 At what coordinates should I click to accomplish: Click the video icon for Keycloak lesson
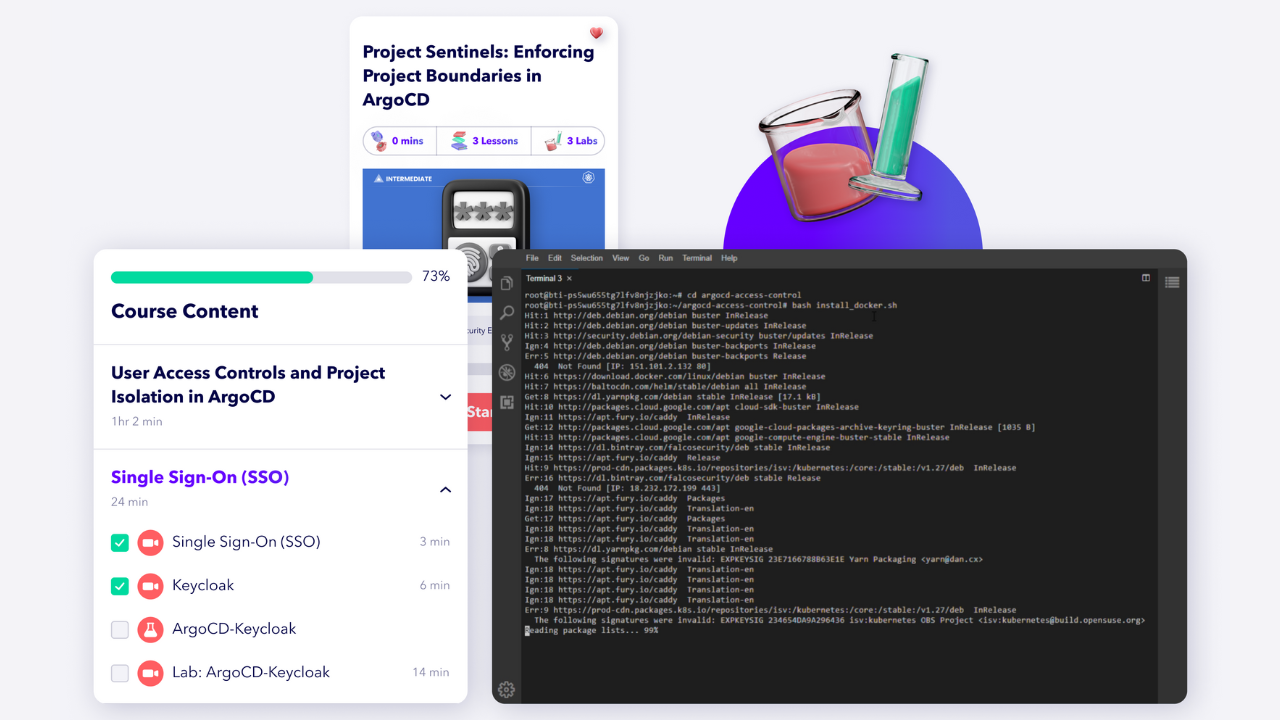pyautogui.click(x=150, y=585)
